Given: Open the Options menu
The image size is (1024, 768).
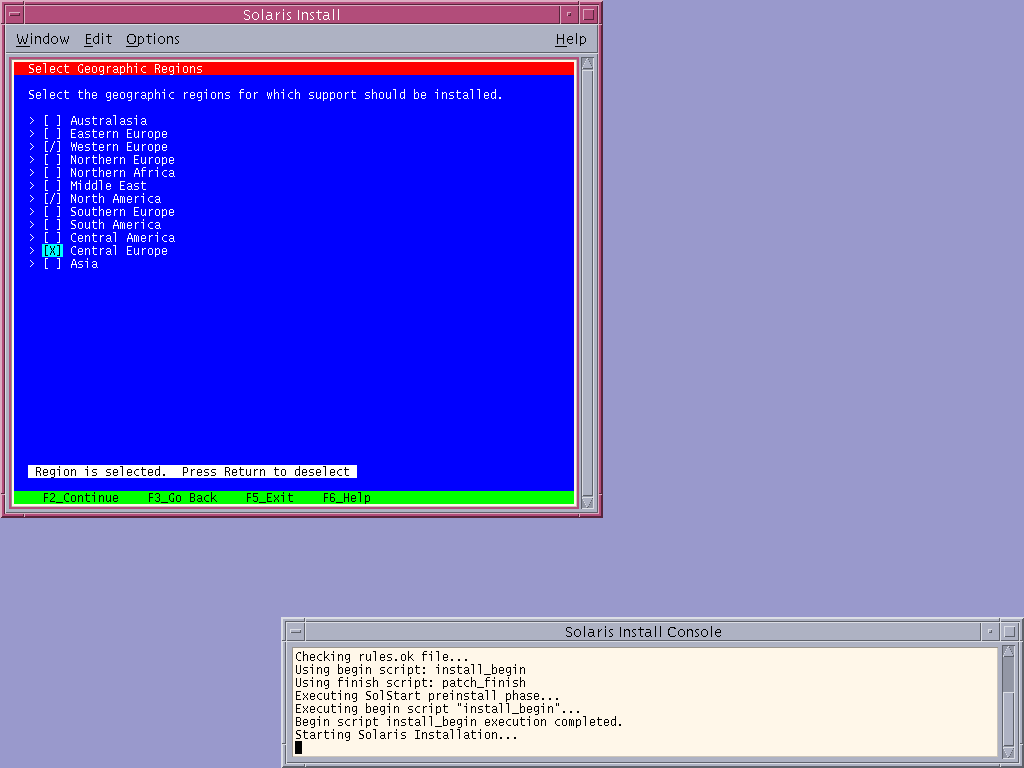Looking at the screenshot, I should tap(153, 39).
